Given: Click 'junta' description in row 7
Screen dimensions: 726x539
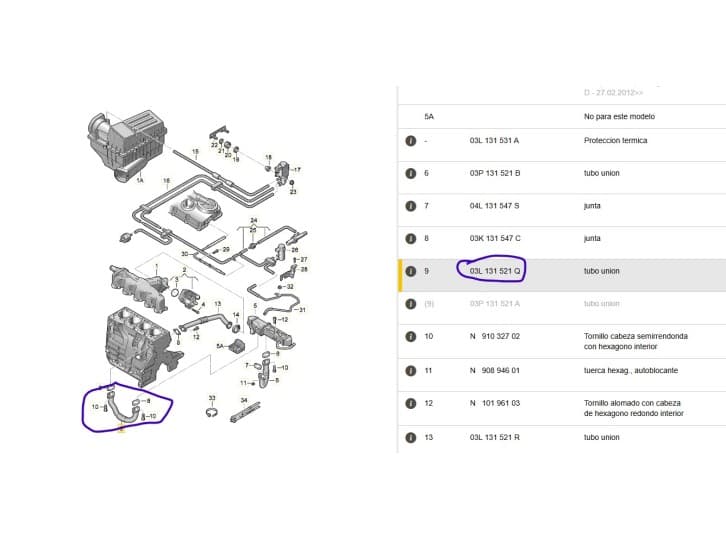Looking at the screenshot, I should [x=592, y=206].
